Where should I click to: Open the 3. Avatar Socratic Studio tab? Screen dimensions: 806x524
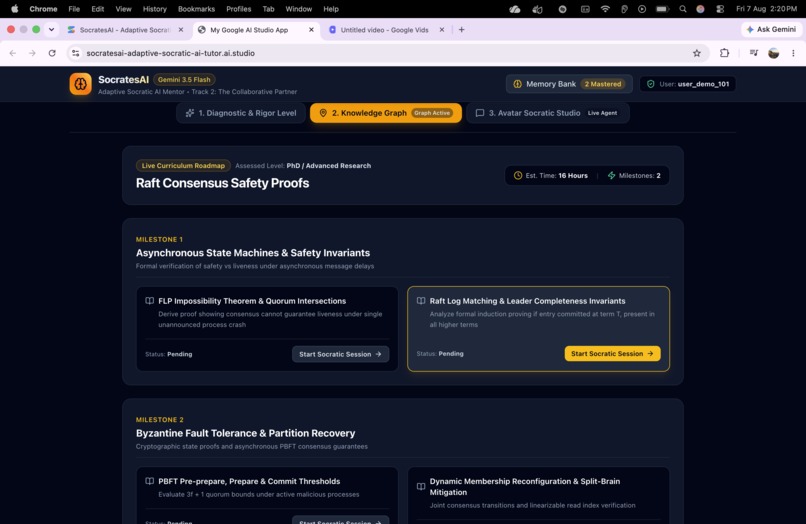coord(548,113)
